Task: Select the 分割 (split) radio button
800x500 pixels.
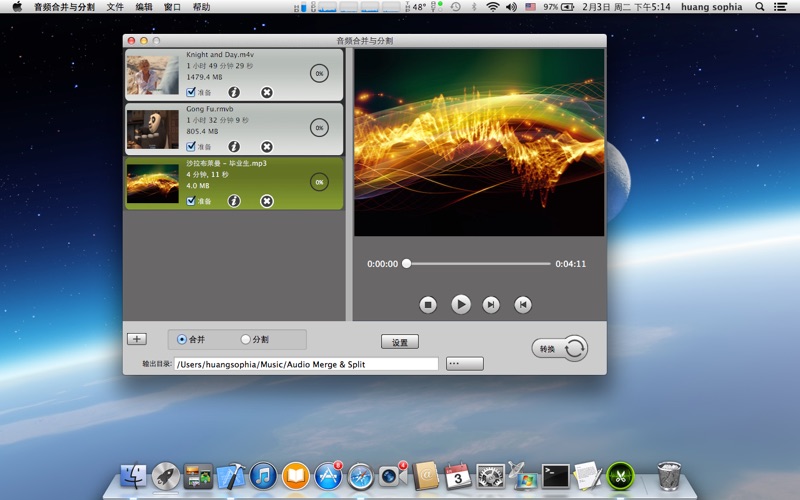Action: [246, 340]
